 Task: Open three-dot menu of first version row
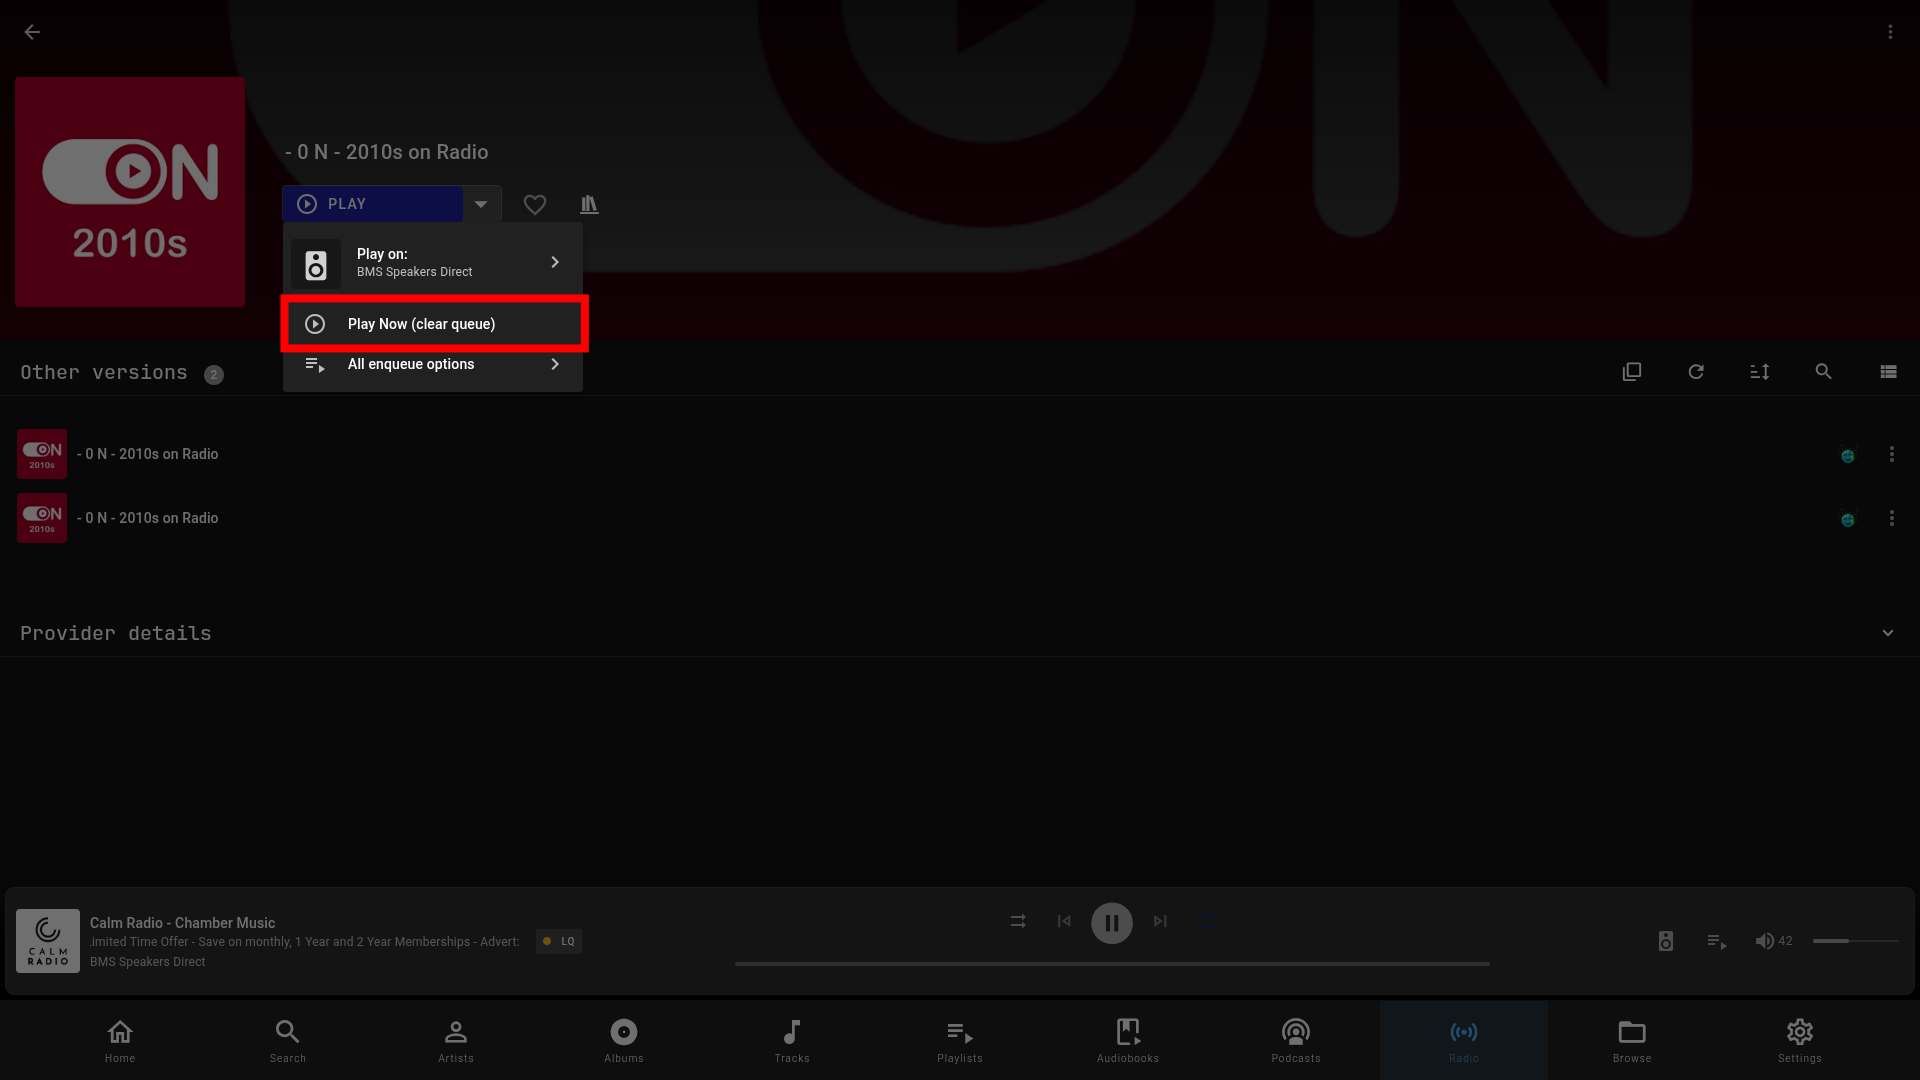coord(1891,454)
